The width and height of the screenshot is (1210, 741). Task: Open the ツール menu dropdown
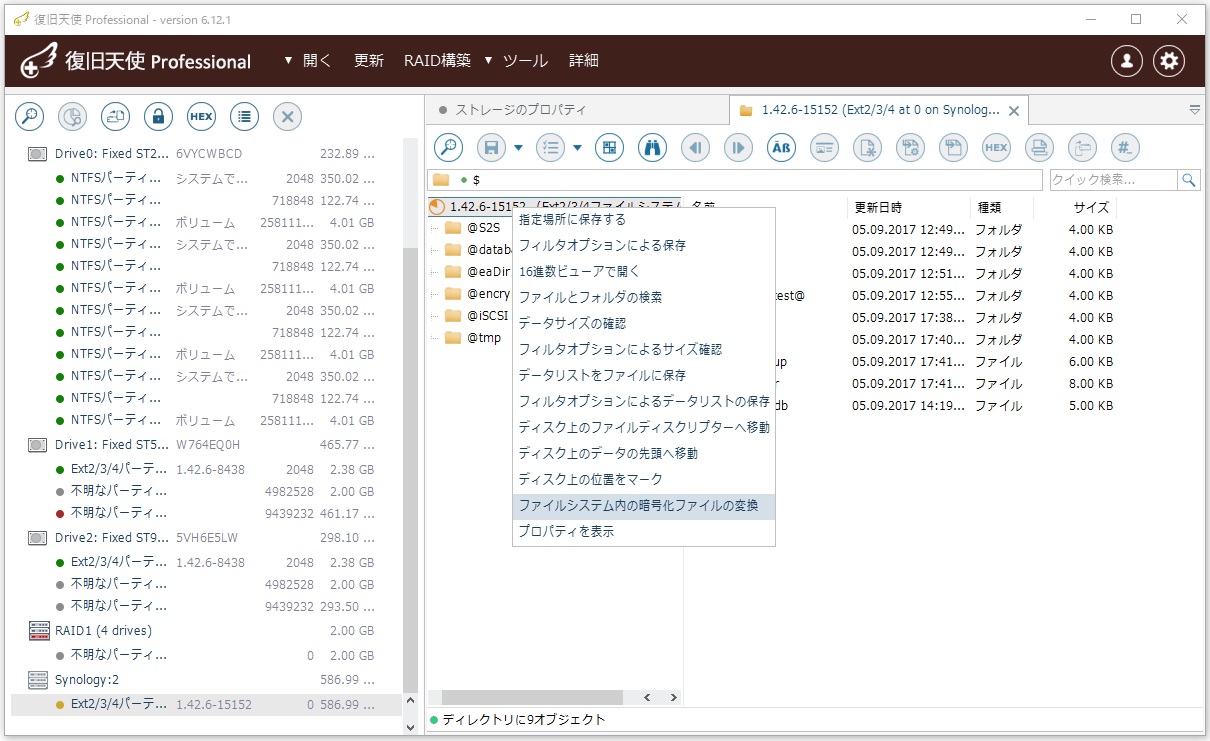point(516,60)
